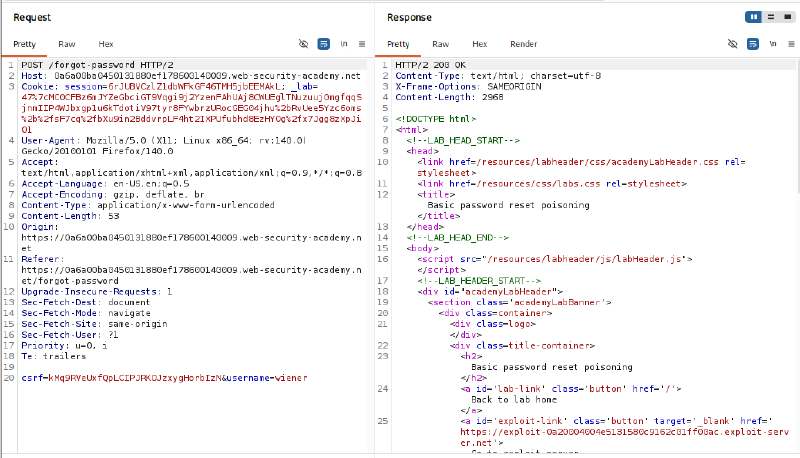Click the DOCTYPE html line in response
800x458 pixels.
(436, 119)
